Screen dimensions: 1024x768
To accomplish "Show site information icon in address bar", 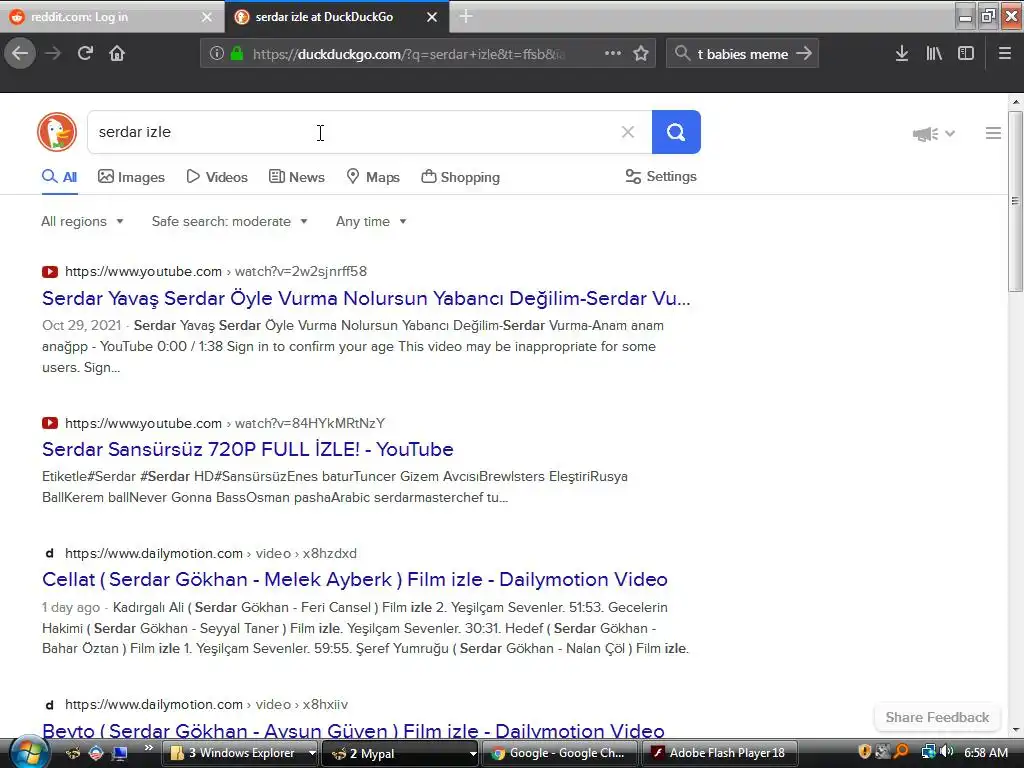I will point(217,54).
